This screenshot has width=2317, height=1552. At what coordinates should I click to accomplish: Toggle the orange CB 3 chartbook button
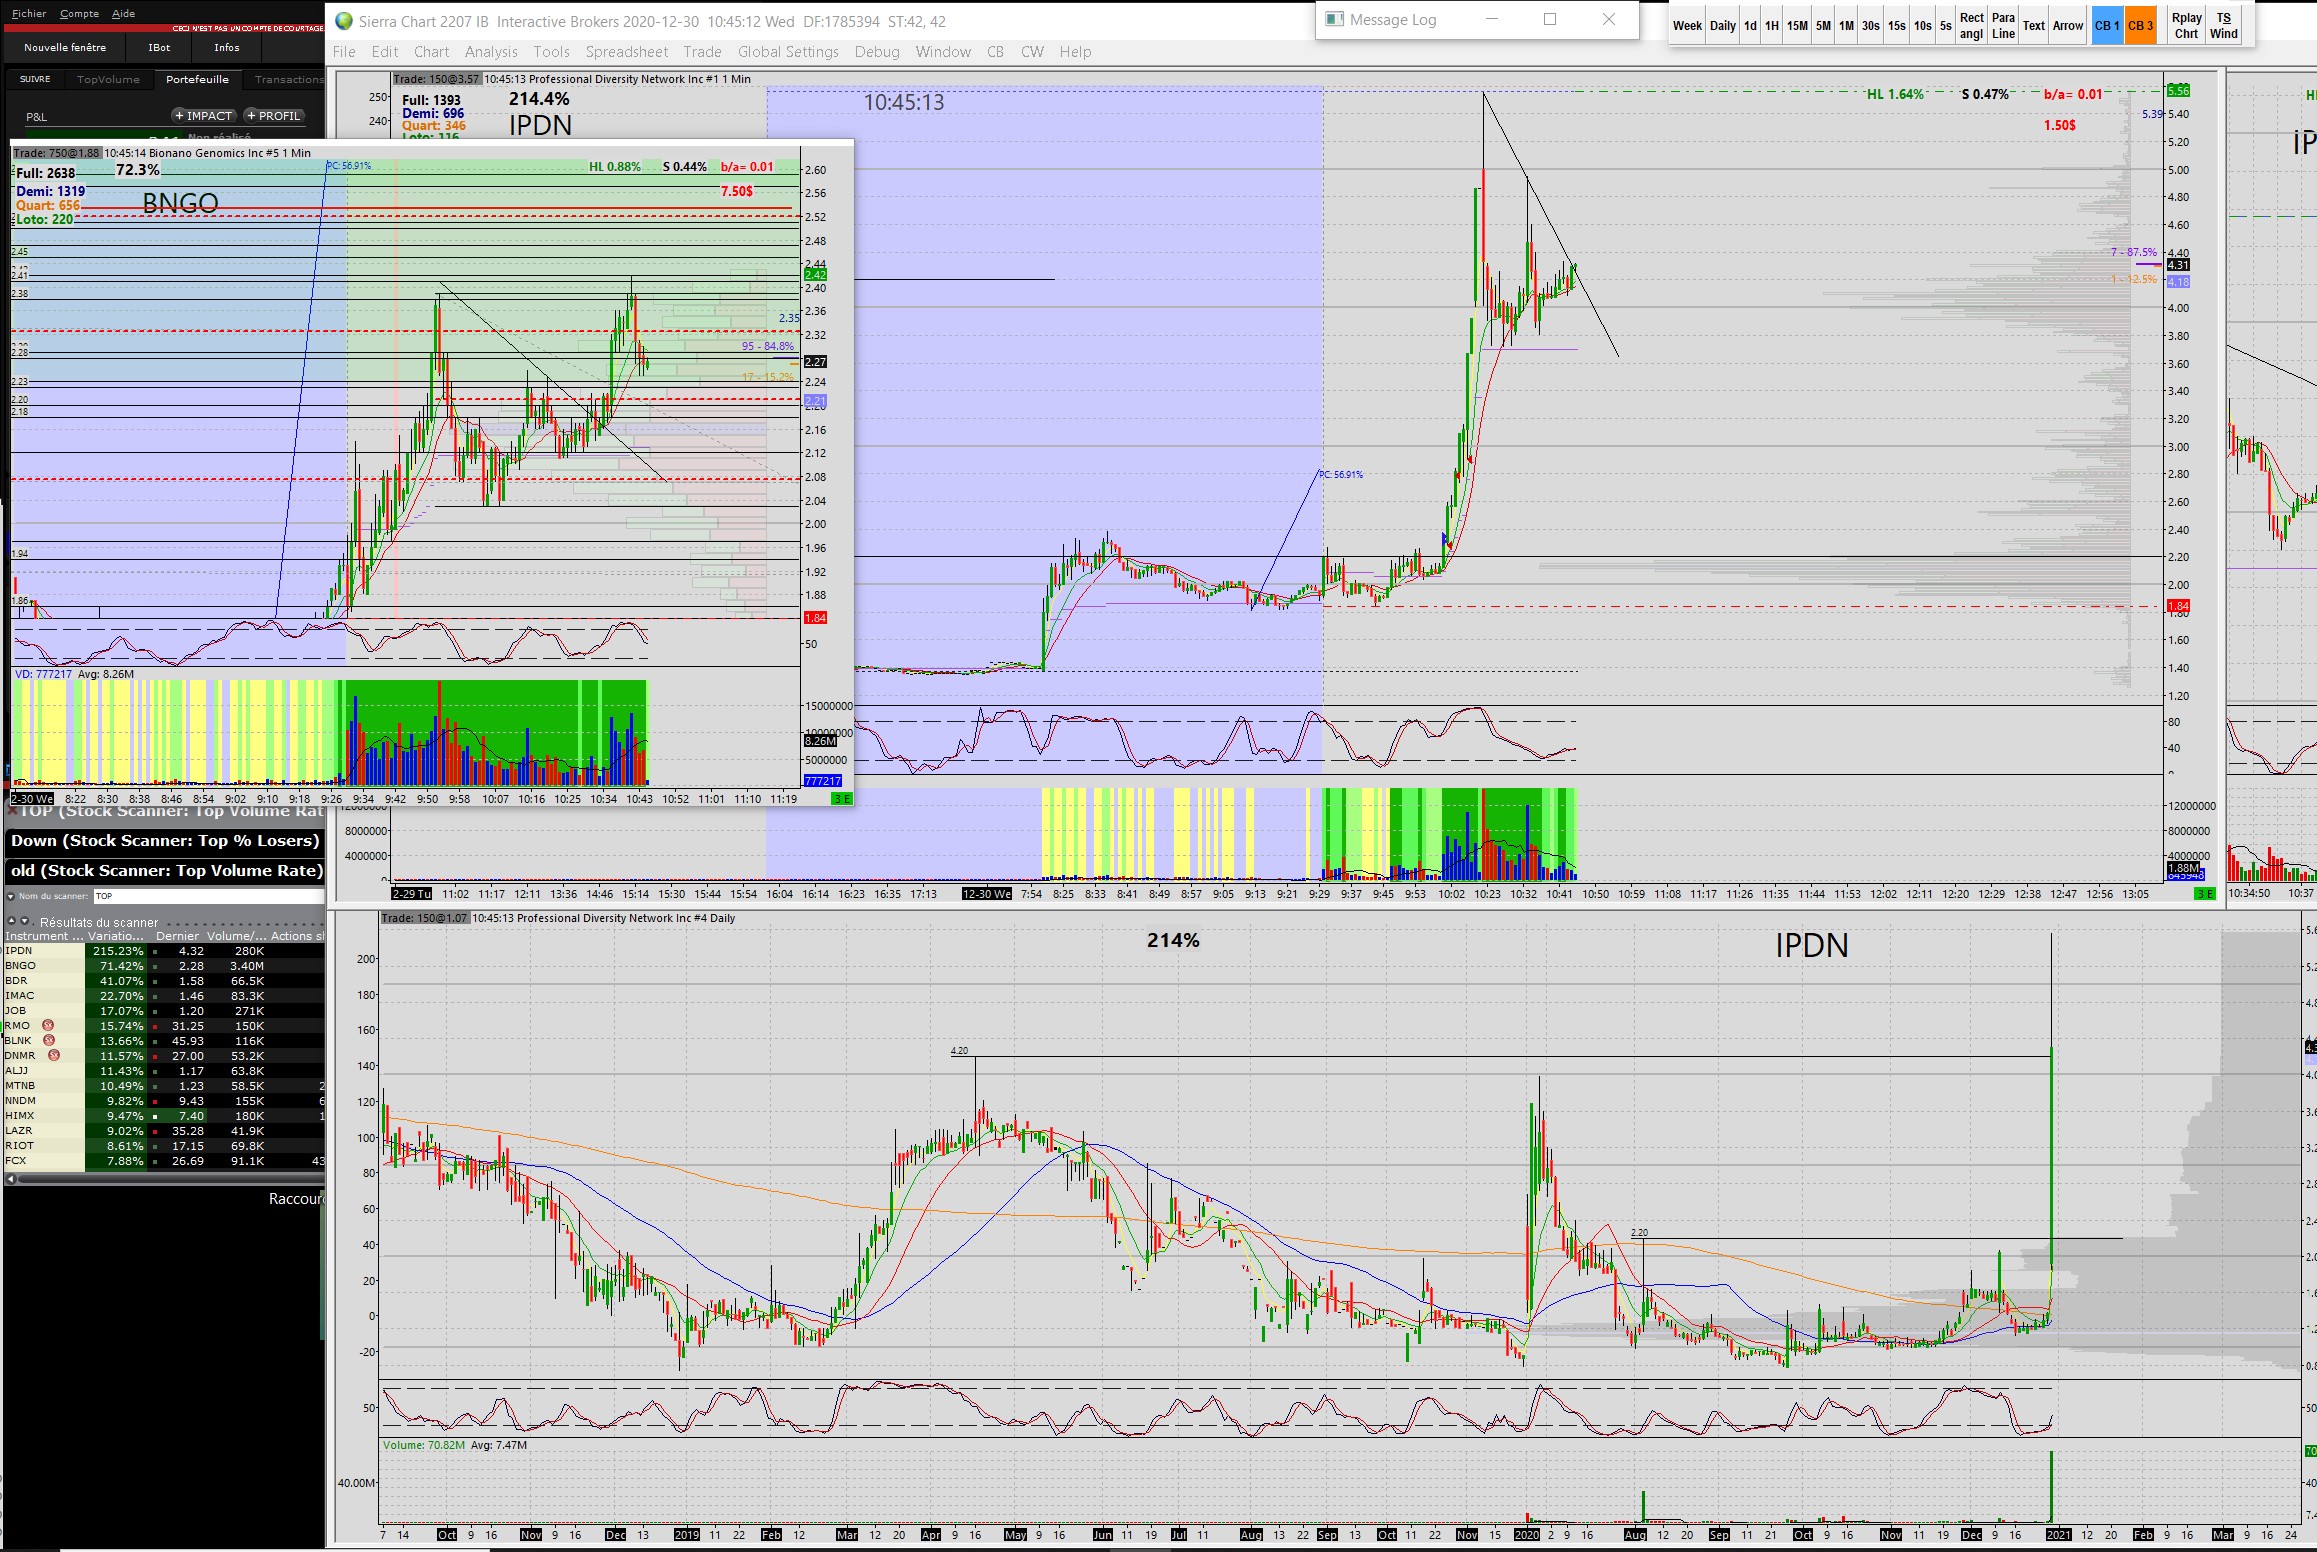click(x=2140, y=26)
